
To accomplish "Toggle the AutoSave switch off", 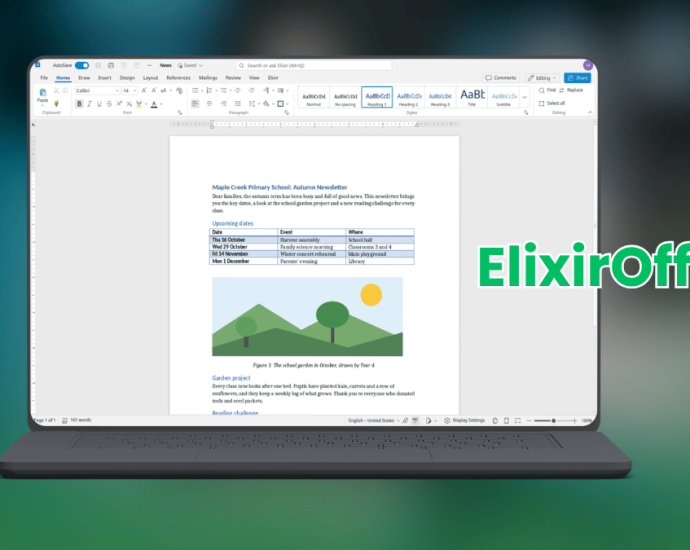I will pos(82,66).
